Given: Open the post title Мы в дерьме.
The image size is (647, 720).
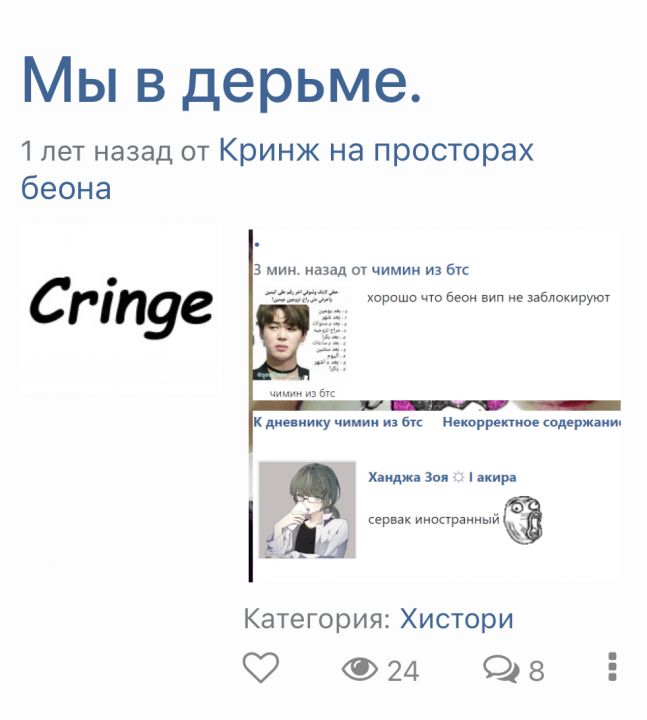Looking at the screenshot, I should point(221,80).
